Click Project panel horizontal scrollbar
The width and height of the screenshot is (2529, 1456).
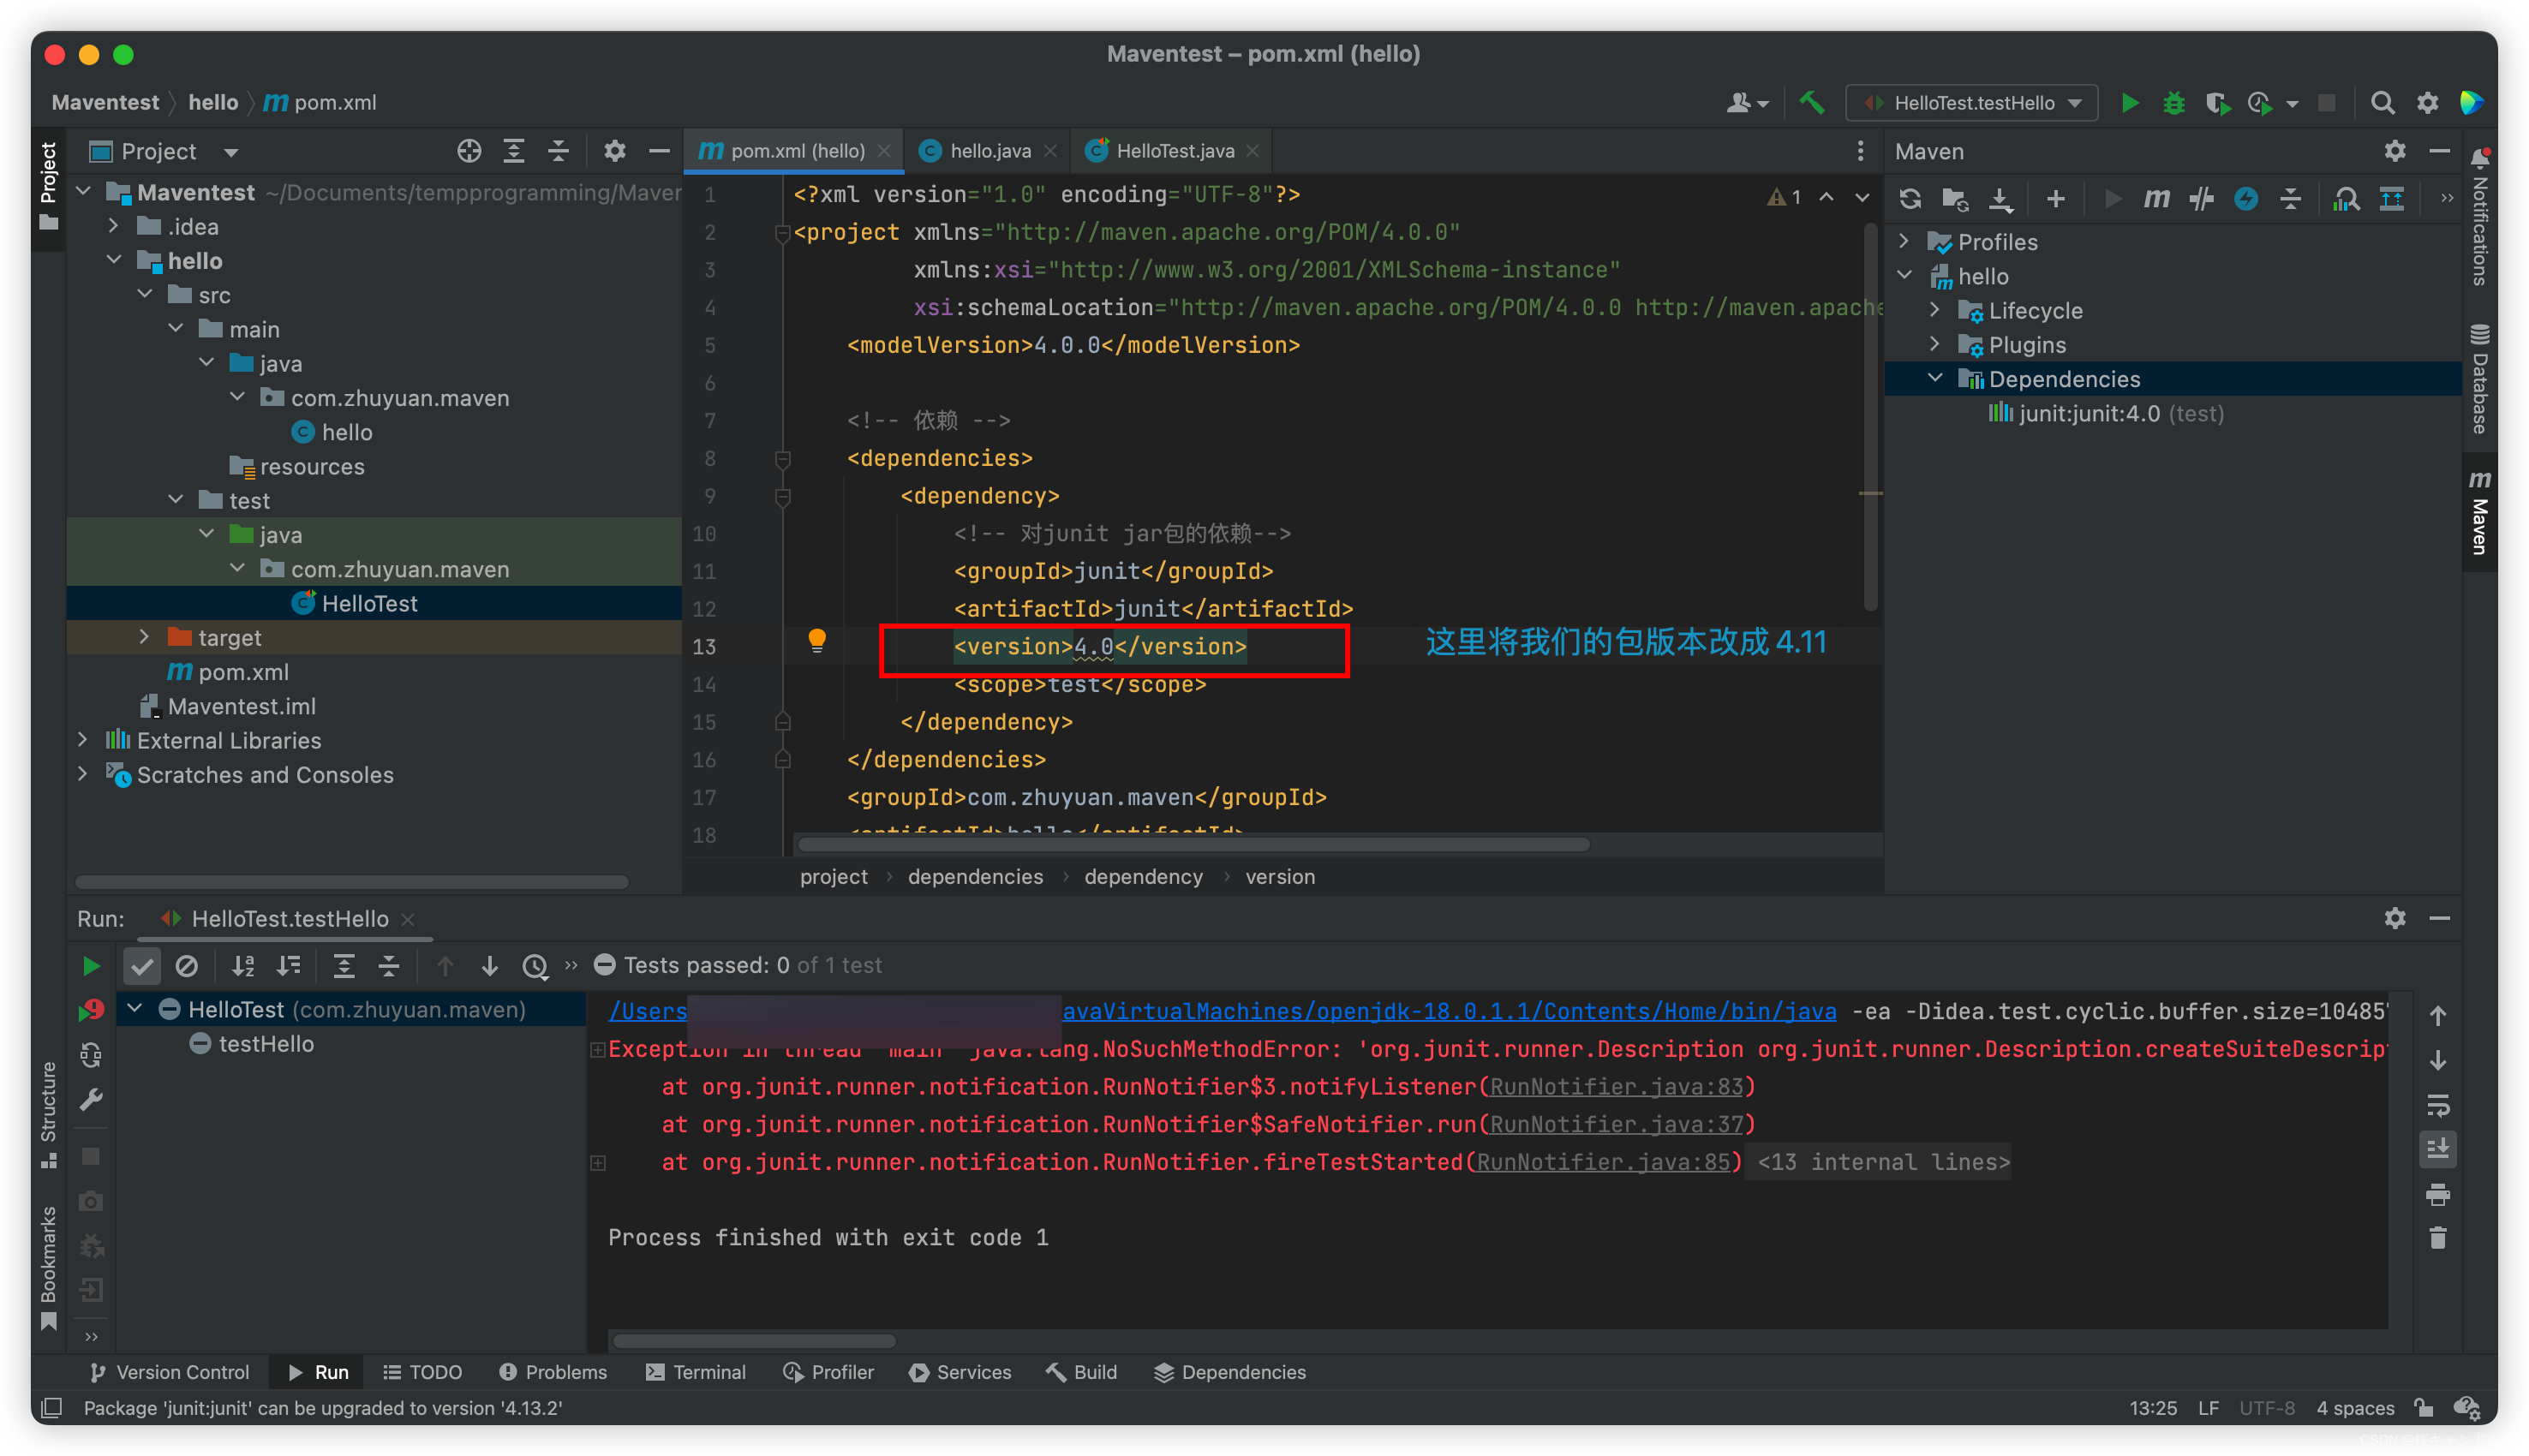point(352,882)
